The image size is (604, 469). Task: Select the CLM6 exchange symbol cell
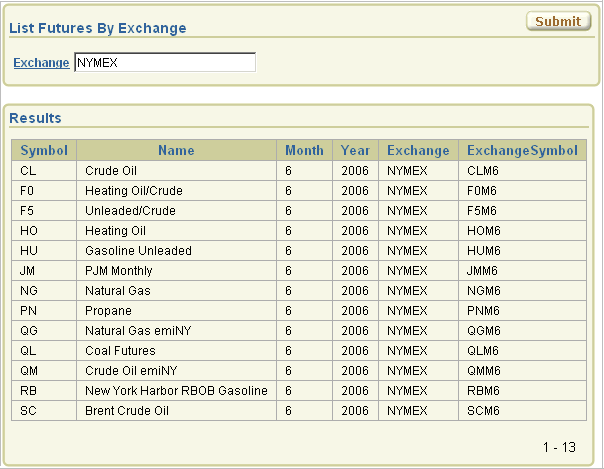[522, 171]
